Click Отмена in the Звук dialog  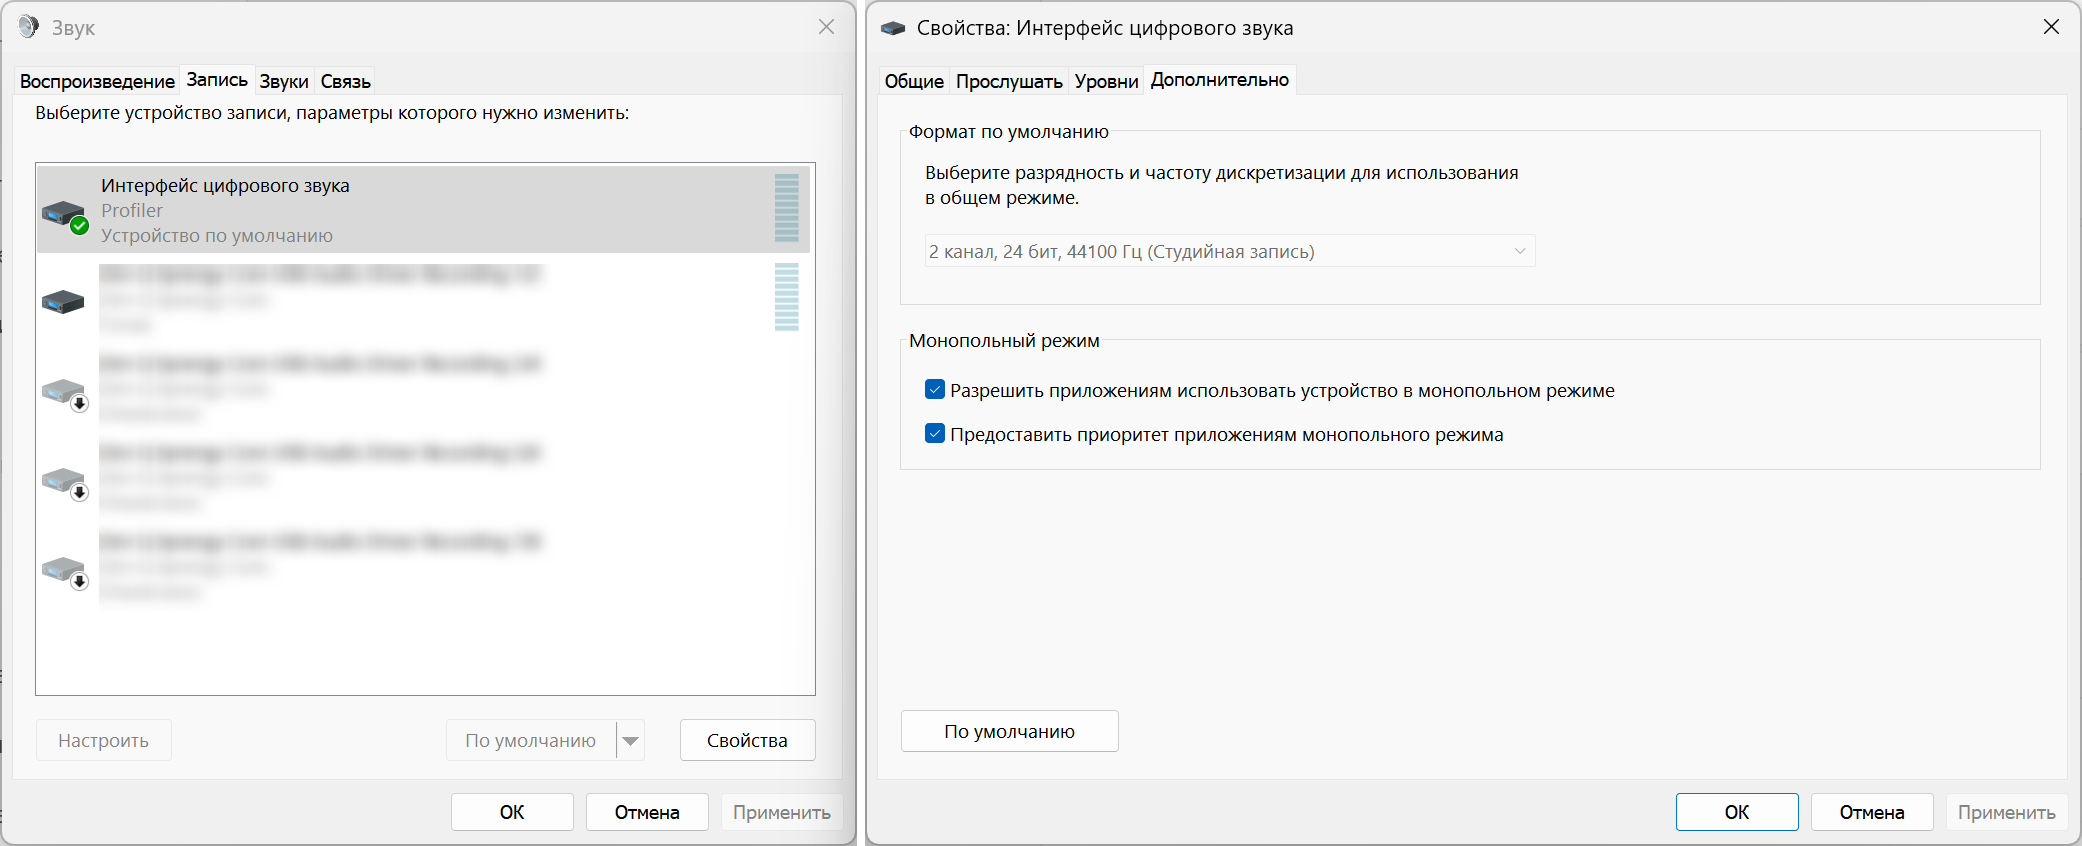click(646, 812)
